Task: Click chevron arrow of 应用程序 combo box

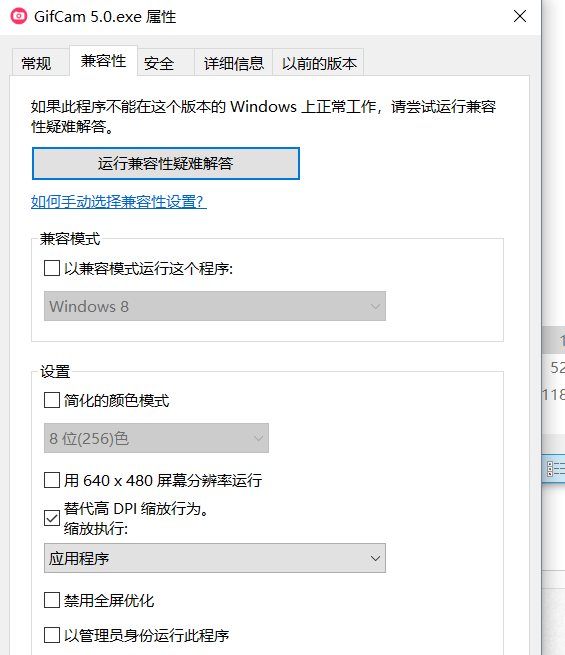Action: point(375,559)
